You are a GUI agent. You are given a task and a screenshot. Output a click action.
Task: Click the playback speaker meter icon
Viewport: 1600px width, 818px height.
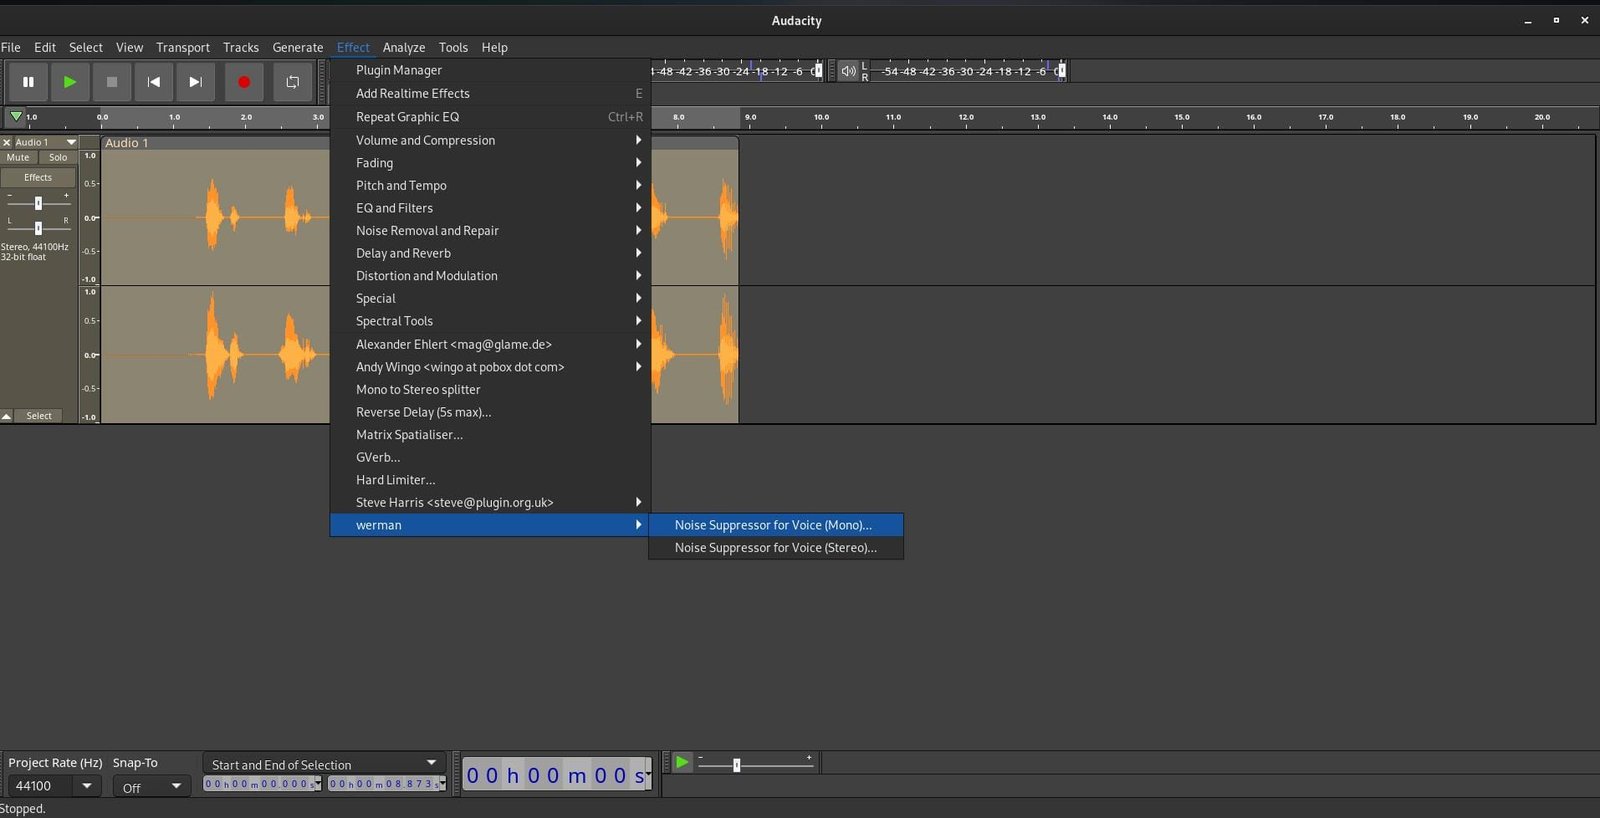coord(848,71)
